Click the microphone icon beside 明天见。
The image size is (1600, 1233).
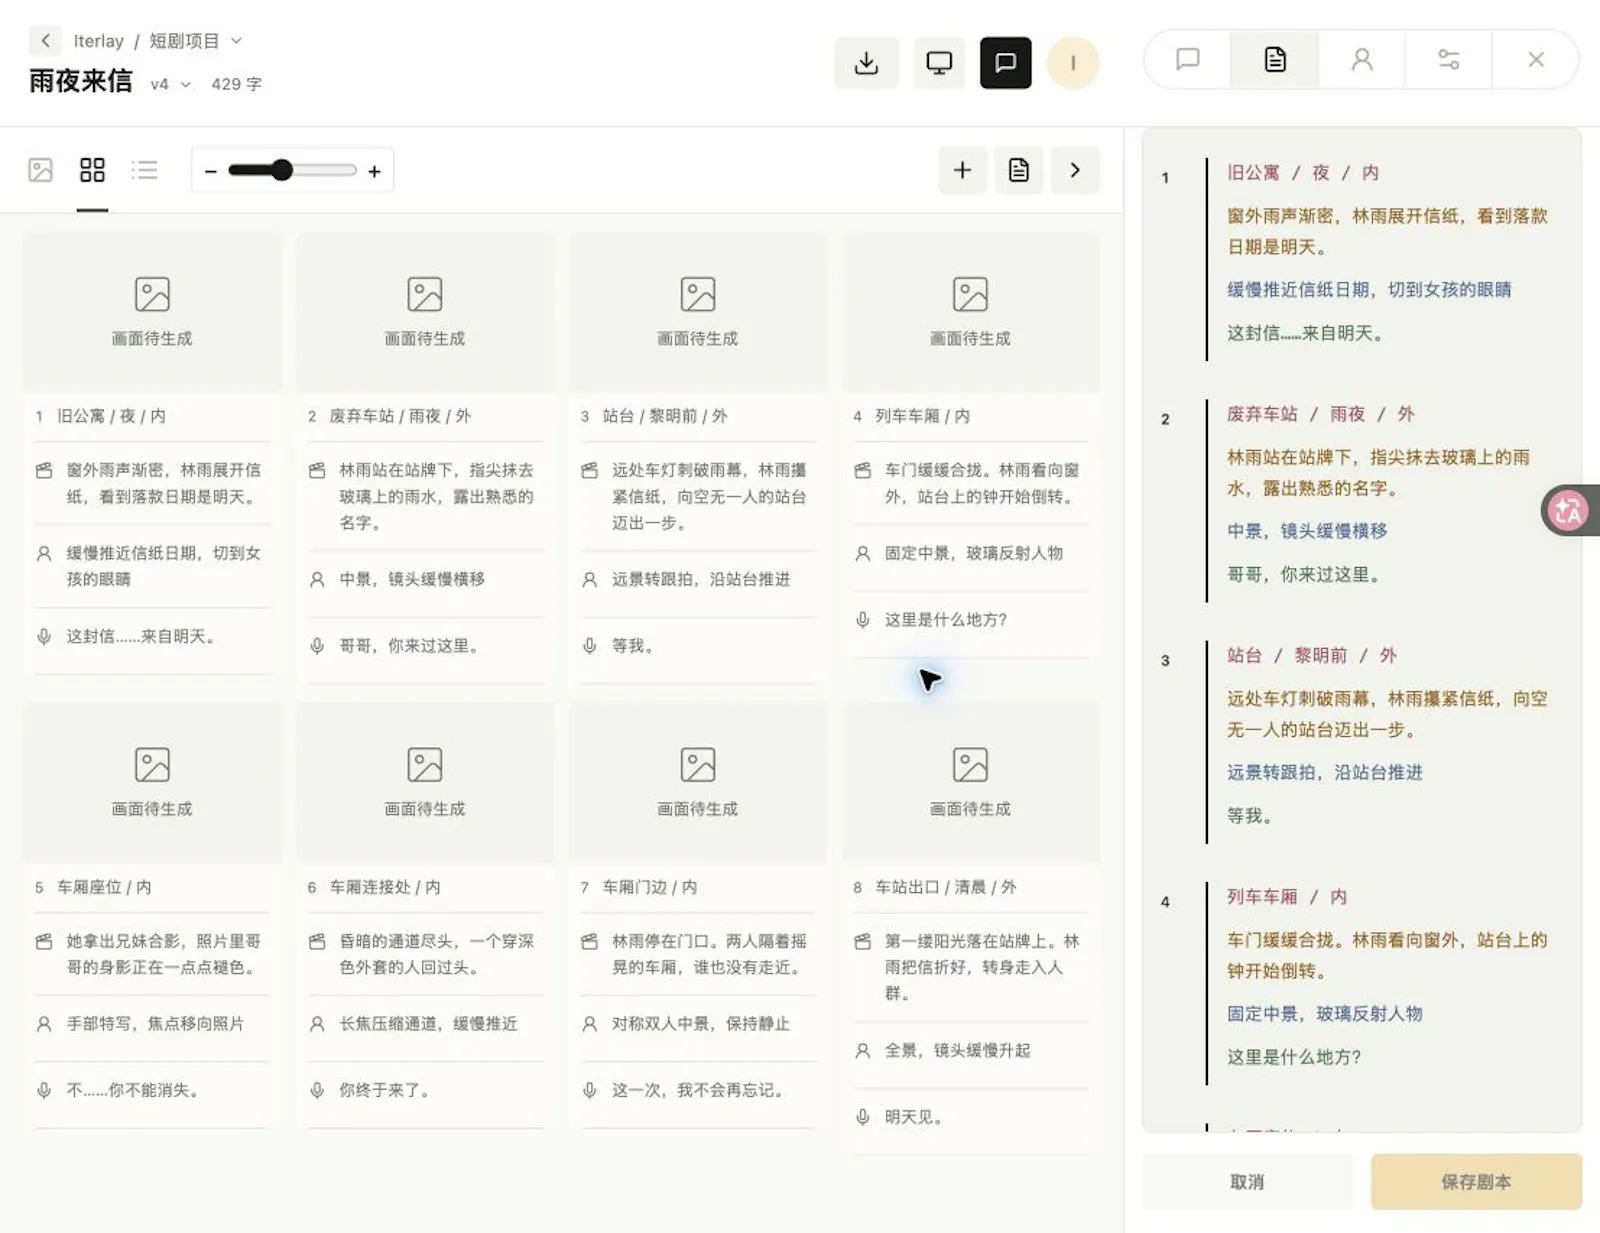pos(863,1117)
